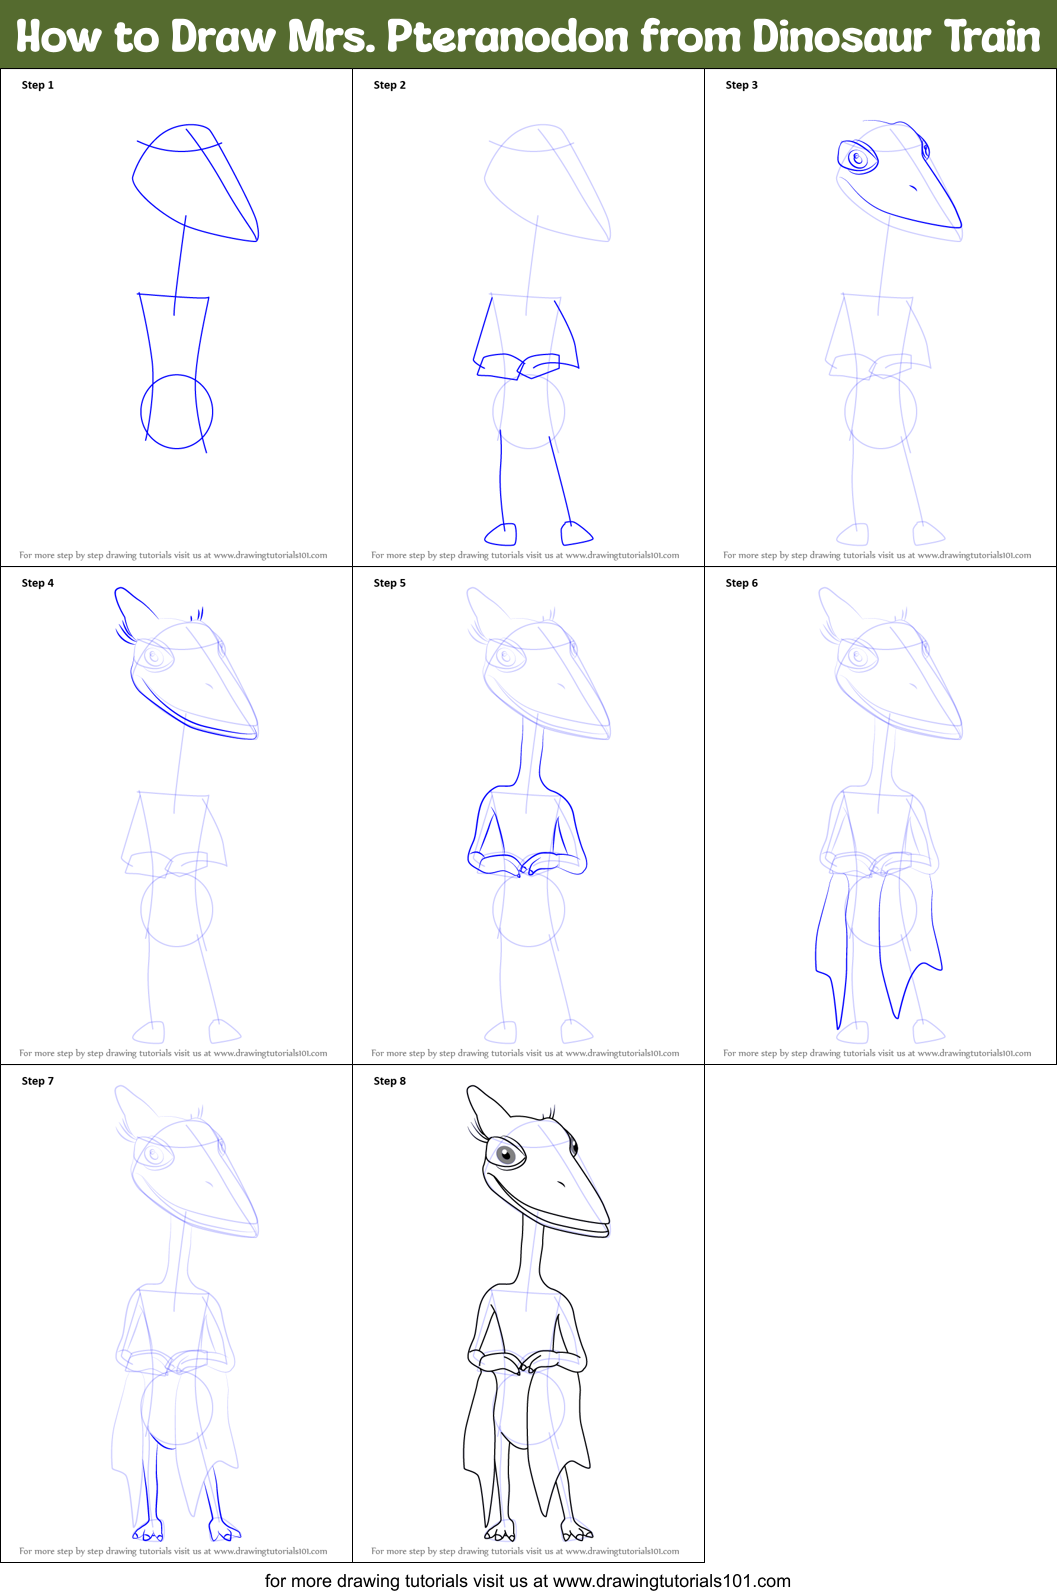Click the small site credit under Step 8

coord(525,1551)
